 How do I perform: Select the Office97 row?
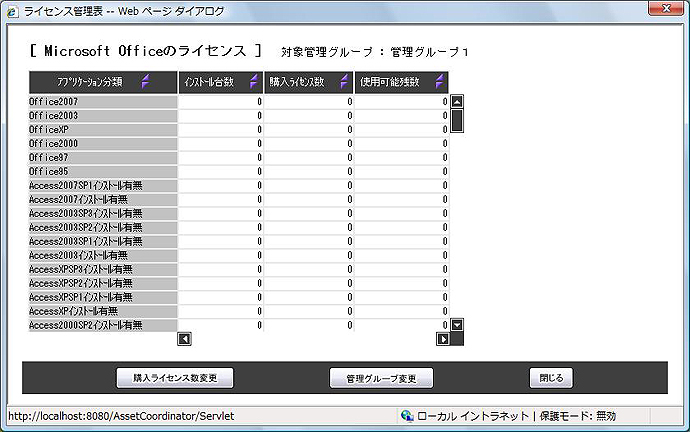[x=239, y=157]
